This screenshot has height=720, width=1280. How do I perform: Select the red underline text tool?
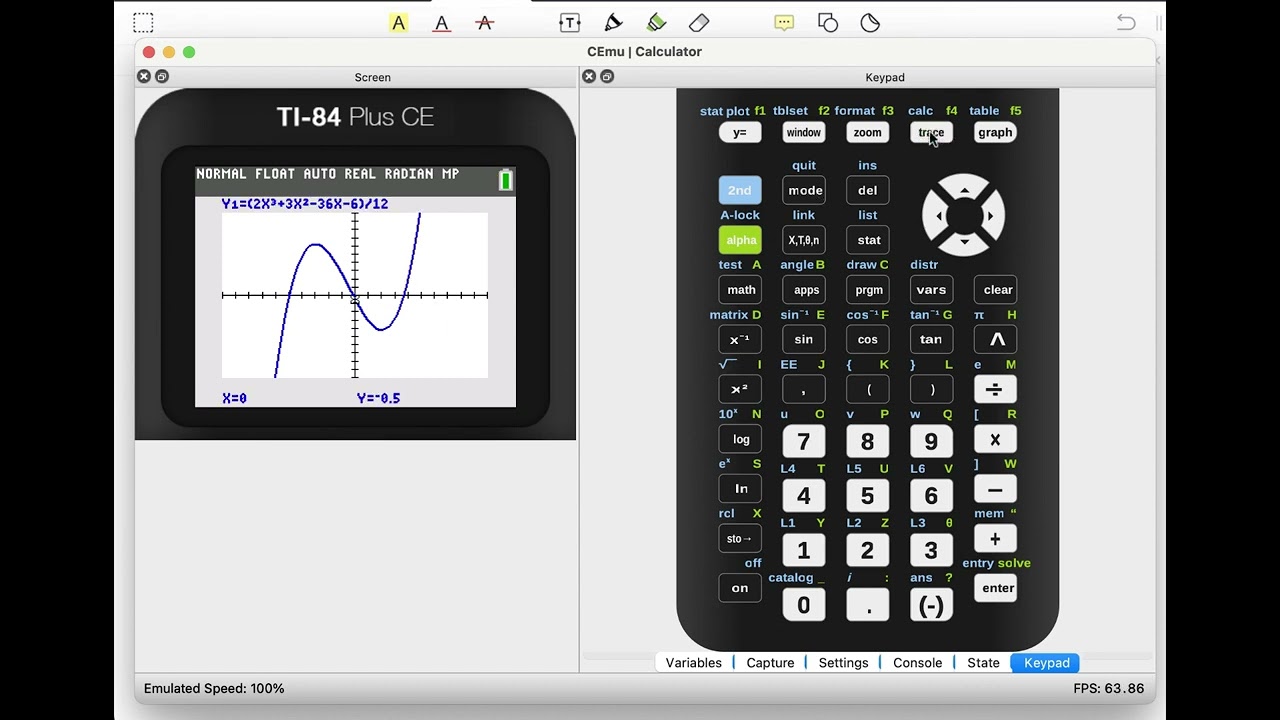click(441, 22)
